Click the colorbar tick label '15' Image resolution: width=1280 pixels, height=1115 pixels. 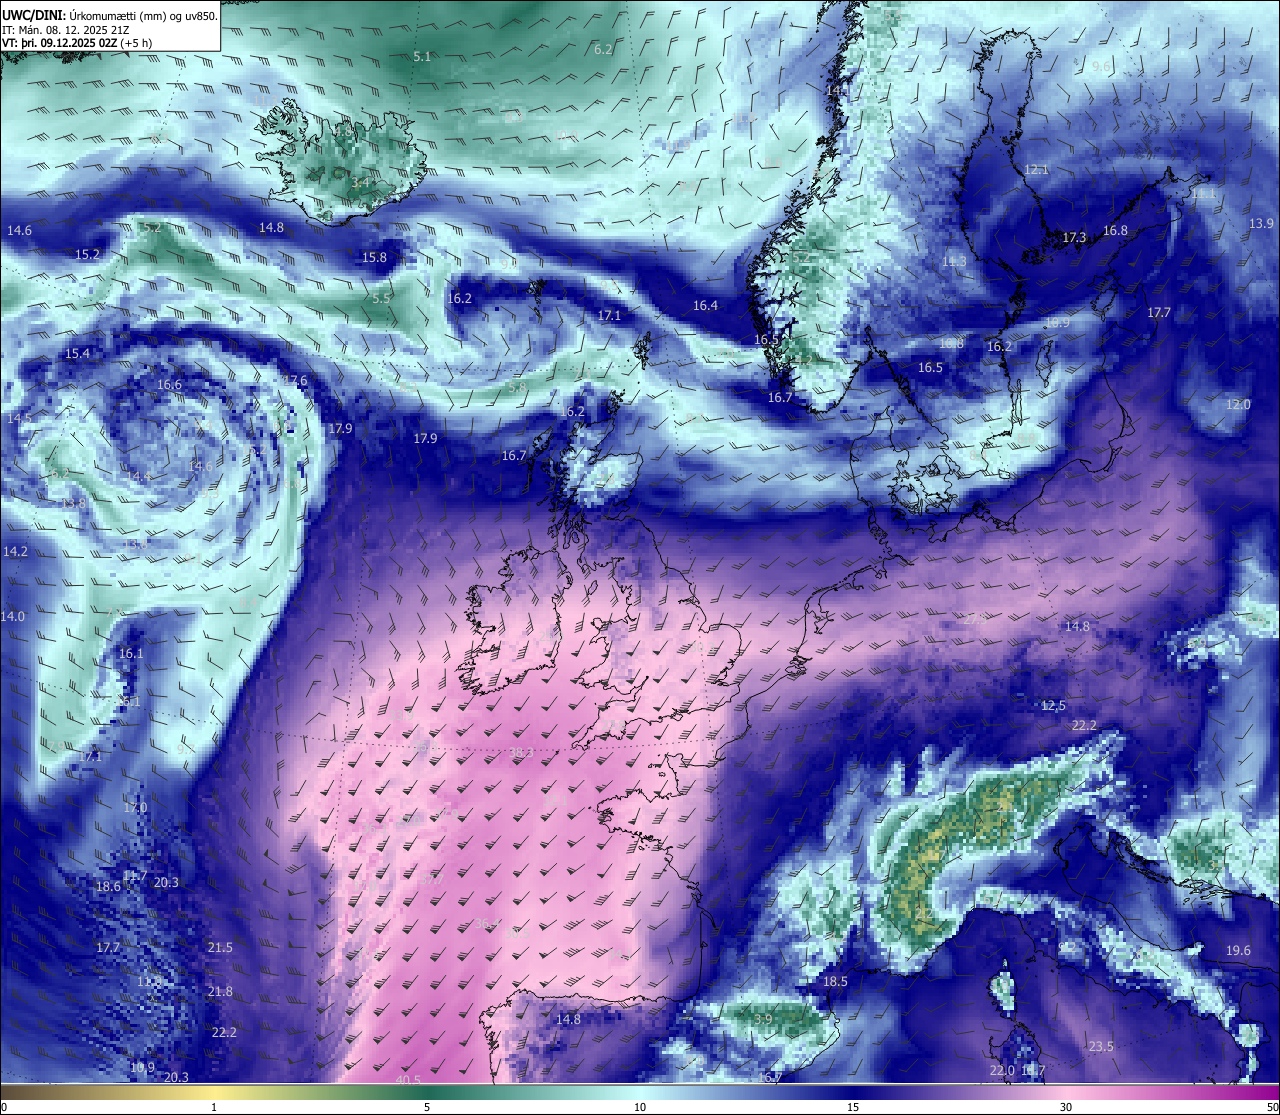point(853,1107)
